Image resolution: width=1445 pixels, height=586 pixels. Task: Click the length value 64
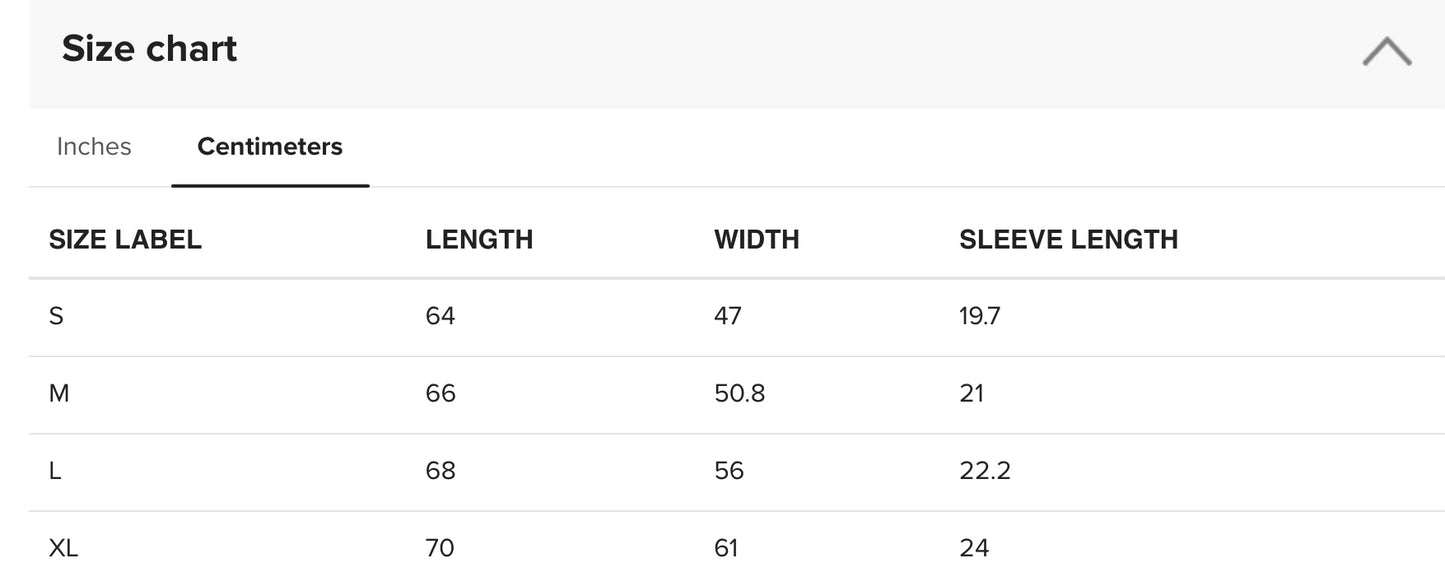pyautogui.click(x=440, y=317)
